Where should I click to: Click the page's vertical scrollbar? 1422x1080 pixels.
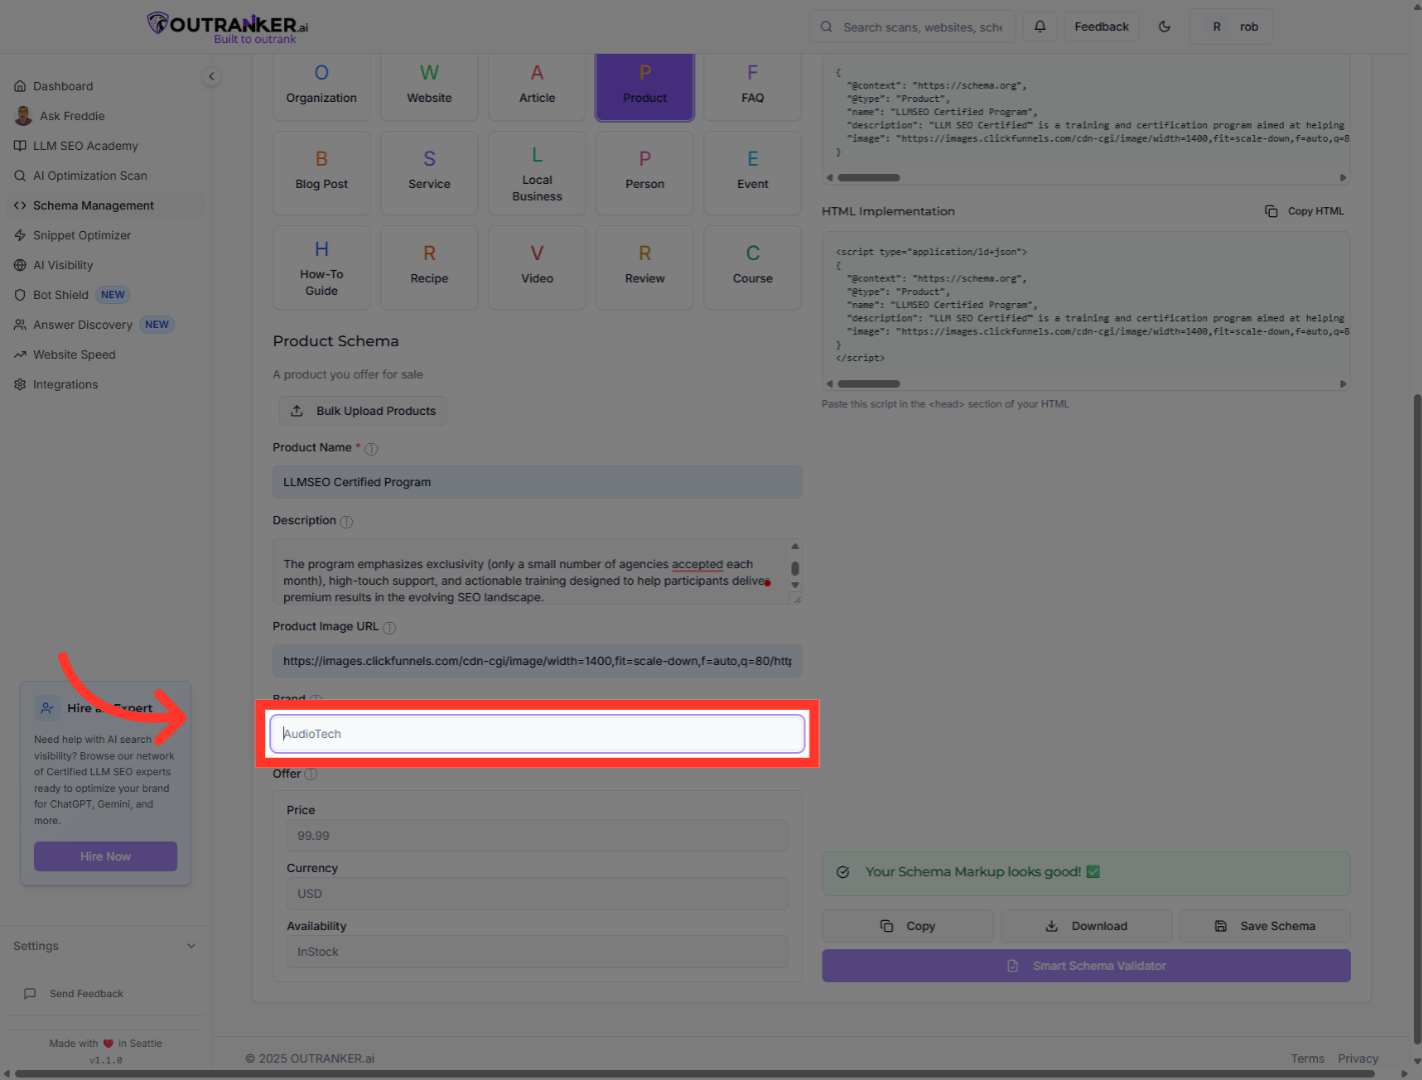1417,720
